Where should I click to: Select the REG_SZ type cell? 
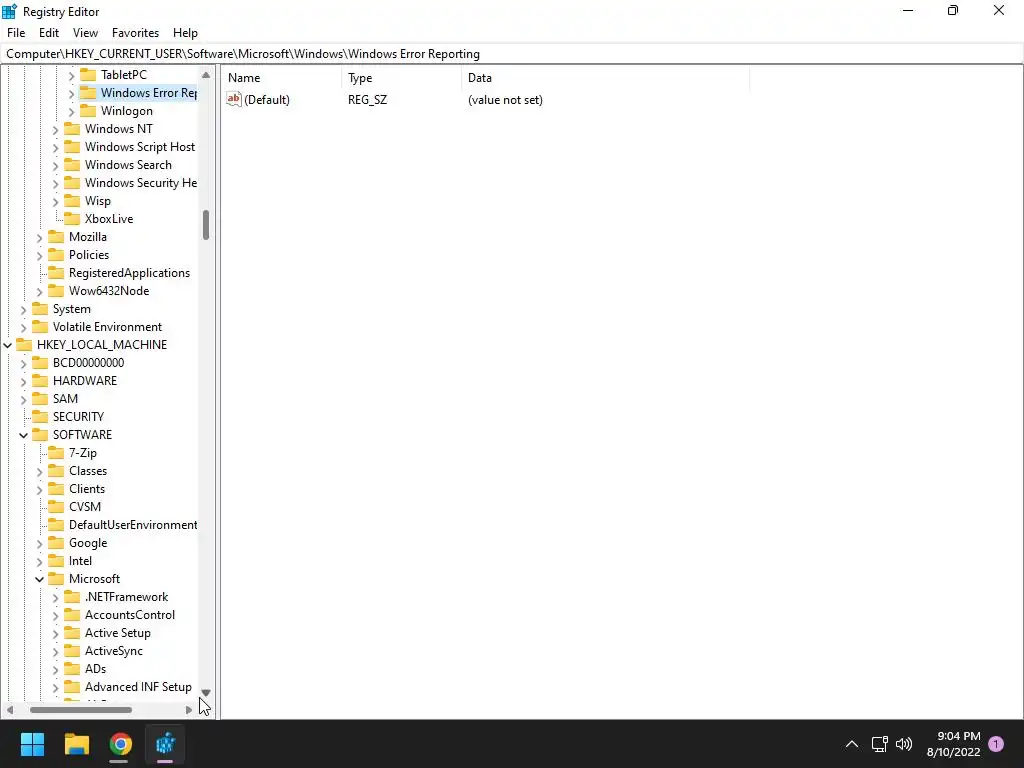tap(367, 100)
